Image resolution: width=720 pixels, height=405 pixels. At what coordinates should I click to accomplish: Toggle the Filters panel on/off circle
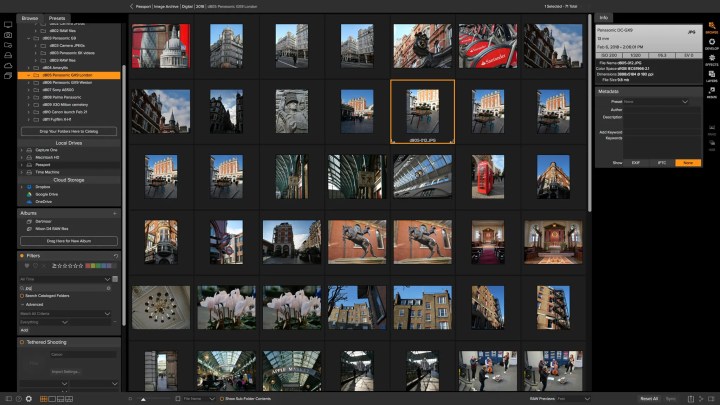pos(22,256)
